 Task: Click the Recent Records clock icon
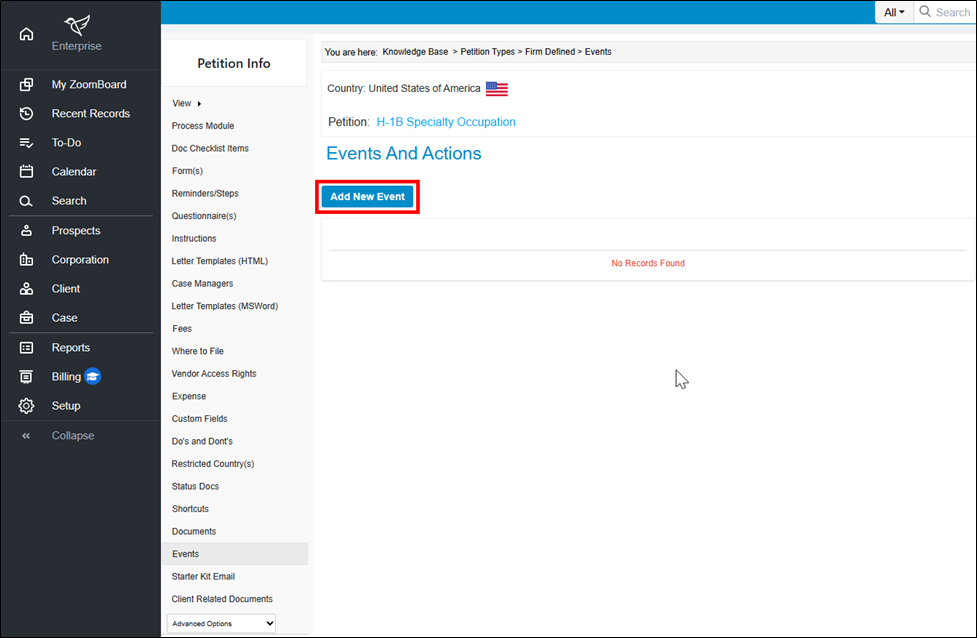pos(27,114)
